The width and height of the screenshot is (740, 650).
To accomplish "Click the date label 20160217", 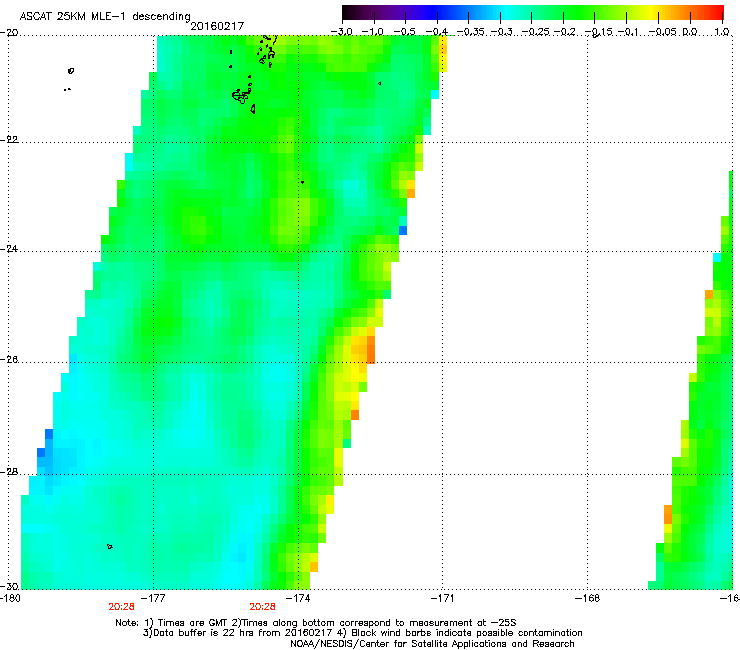I will pos(217,26).
